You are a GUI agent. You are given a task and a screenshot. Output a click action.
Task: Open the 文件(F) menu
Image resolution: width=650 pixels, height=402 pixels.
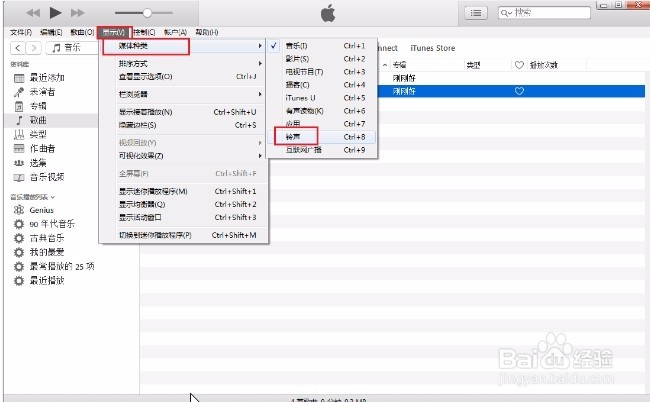pos(21,32)
